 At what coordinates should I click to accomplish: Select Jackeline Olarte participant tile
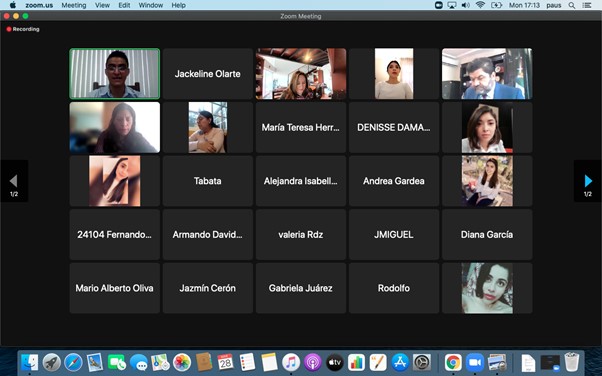pyautogui.click(x=208, y=74)
